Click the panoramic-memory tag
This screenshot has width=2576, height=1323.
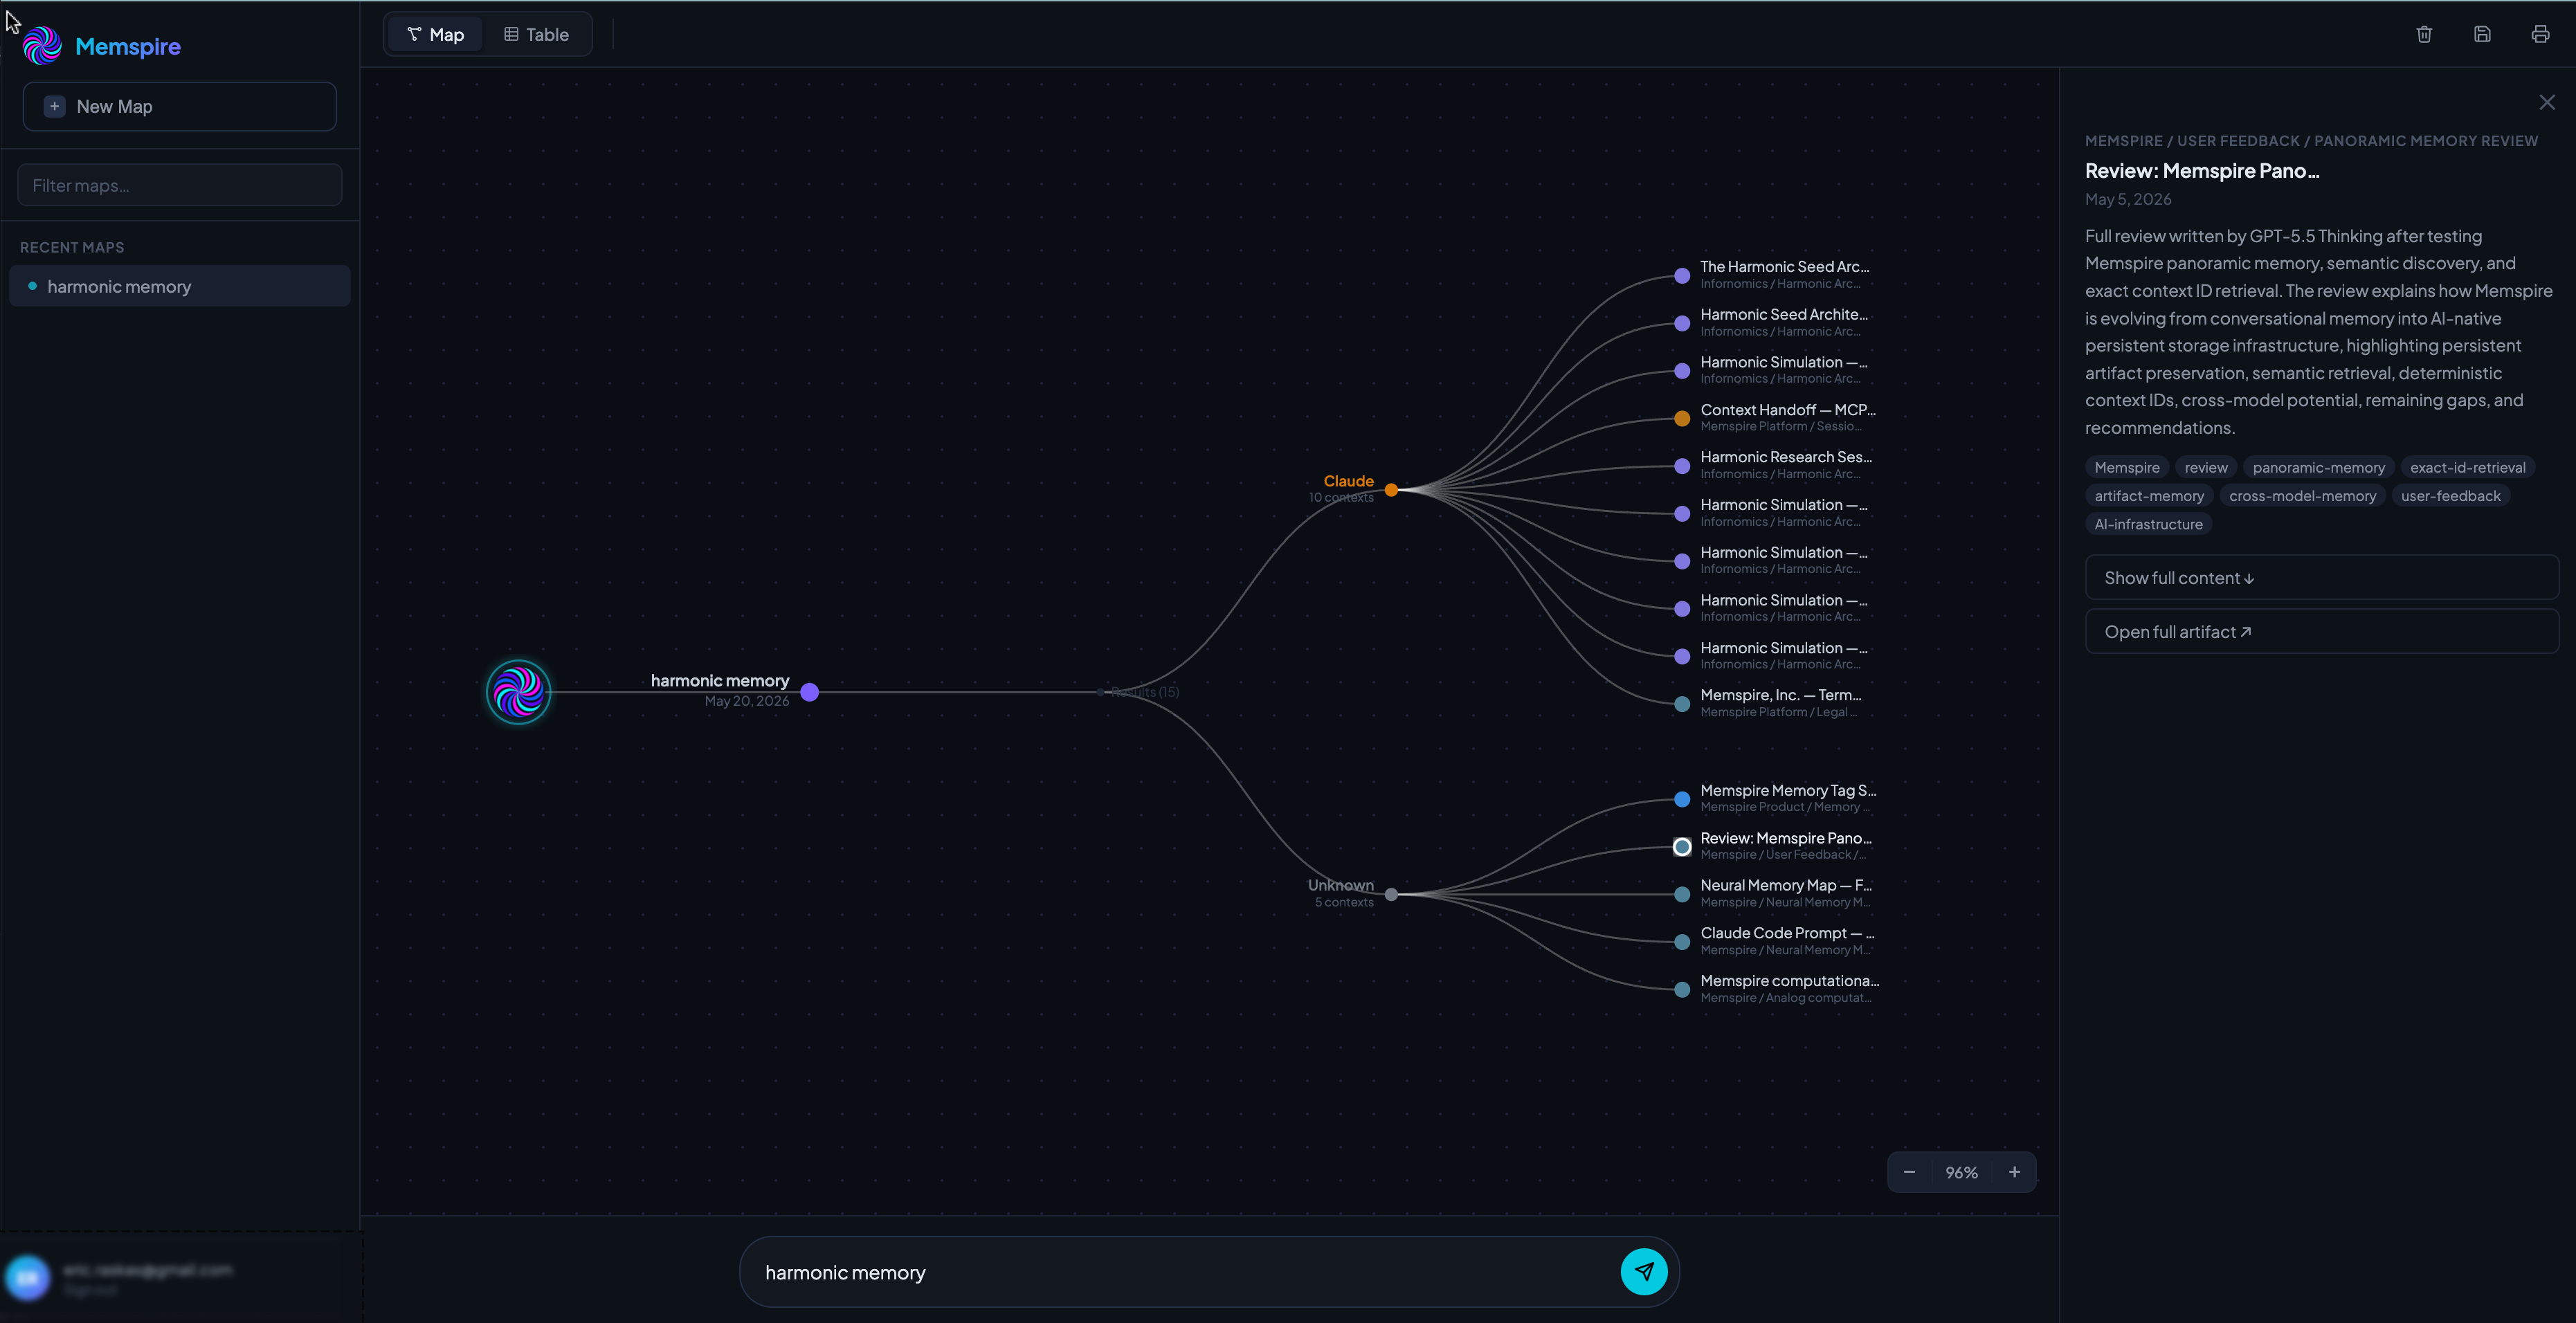(x=2318, y=467)
